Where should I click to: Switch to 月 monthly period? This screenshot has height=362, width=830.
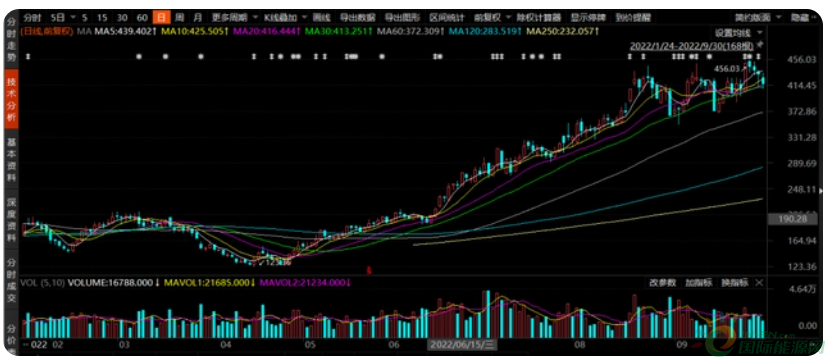pos(197,17)
